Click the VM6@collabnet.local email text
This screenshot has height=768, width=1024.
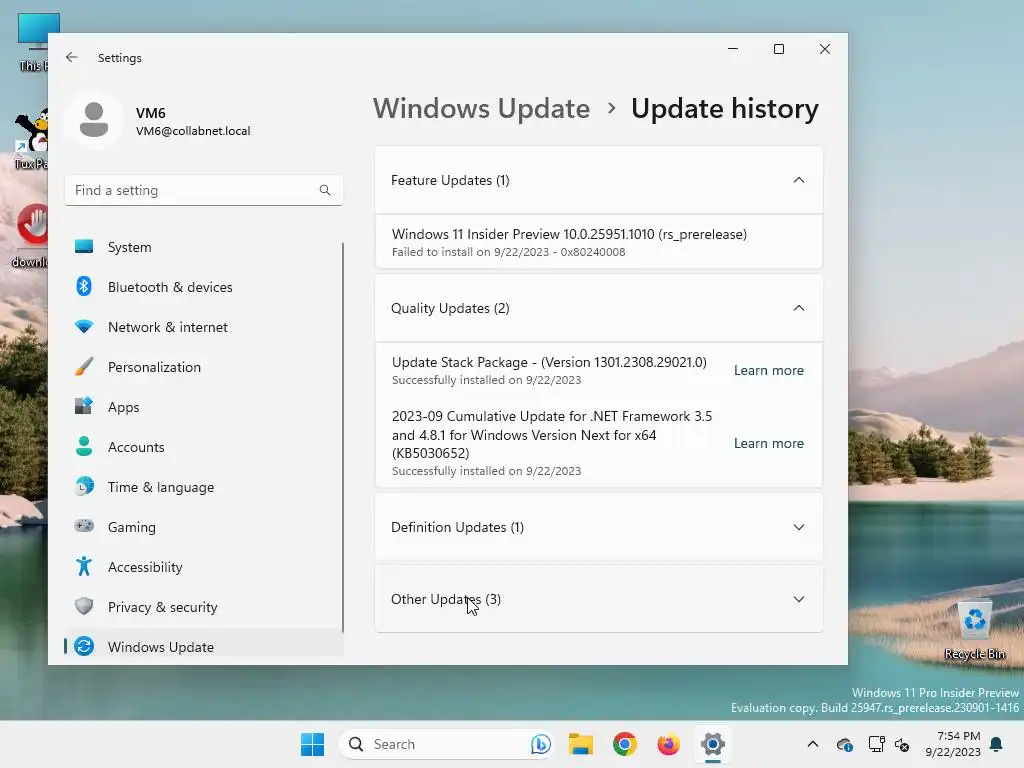[x=193, y=131]
